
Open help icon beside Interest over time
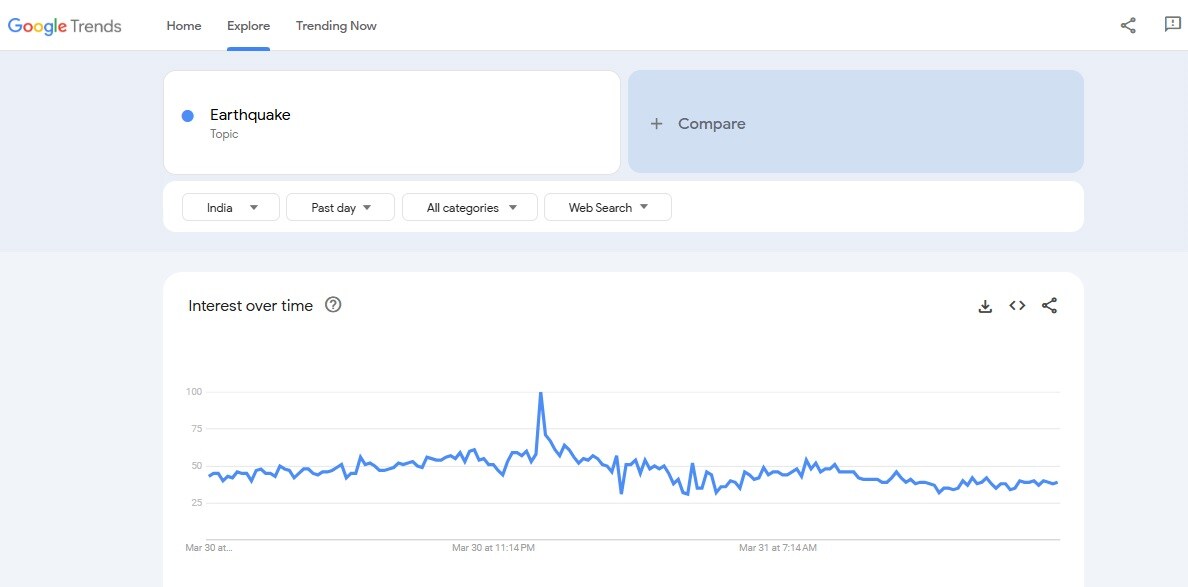[x=334, y=305]
